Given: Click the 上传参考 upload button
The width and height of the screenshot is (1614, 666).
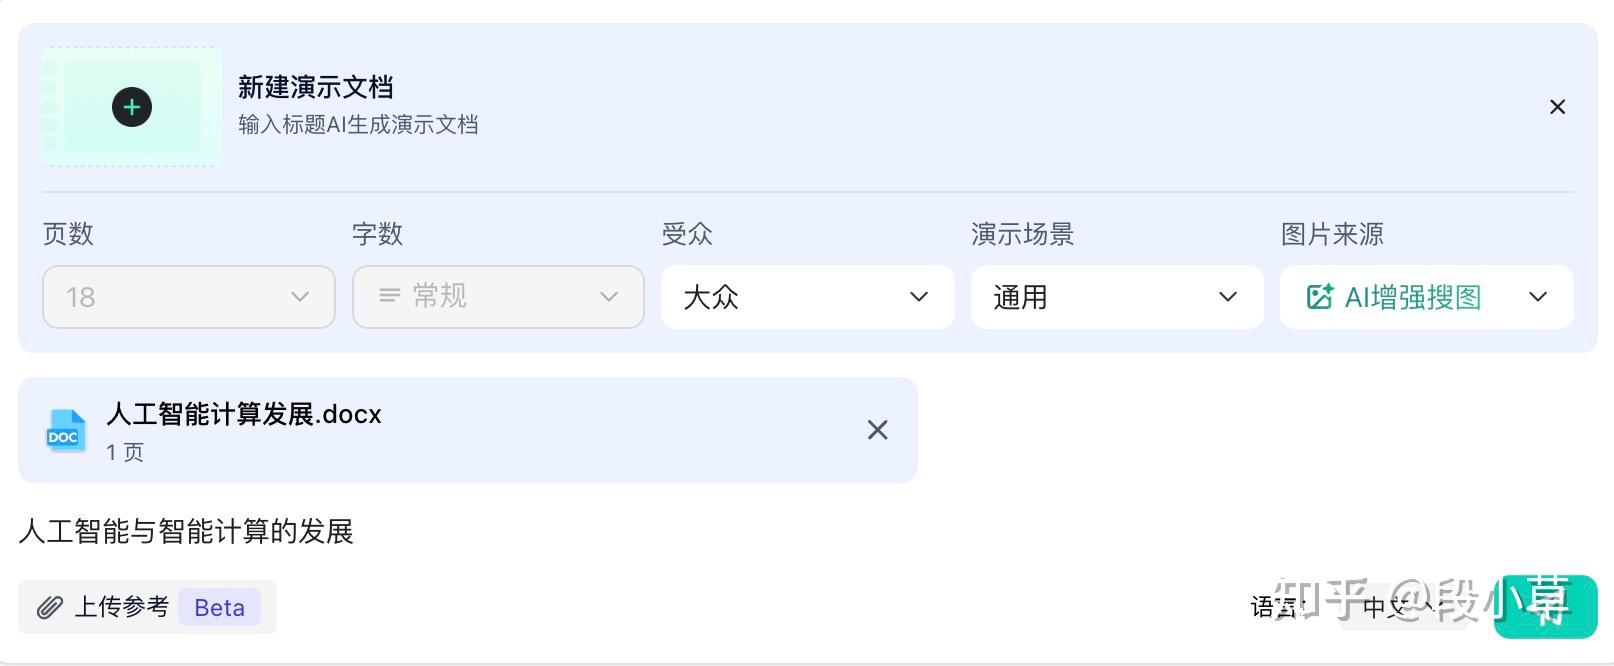Looking at the screenshot, I should 120,607.
